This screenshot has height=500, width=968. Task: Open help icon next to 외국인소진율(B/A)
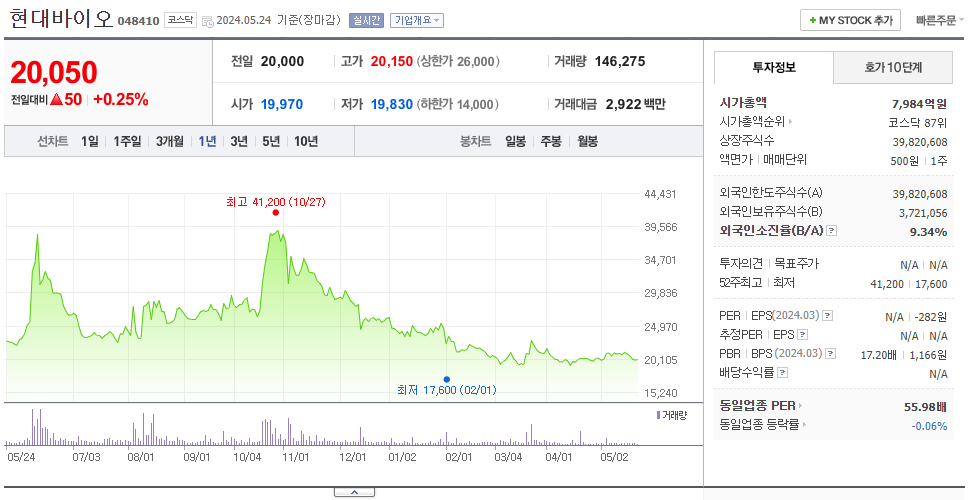click(832, 231)
